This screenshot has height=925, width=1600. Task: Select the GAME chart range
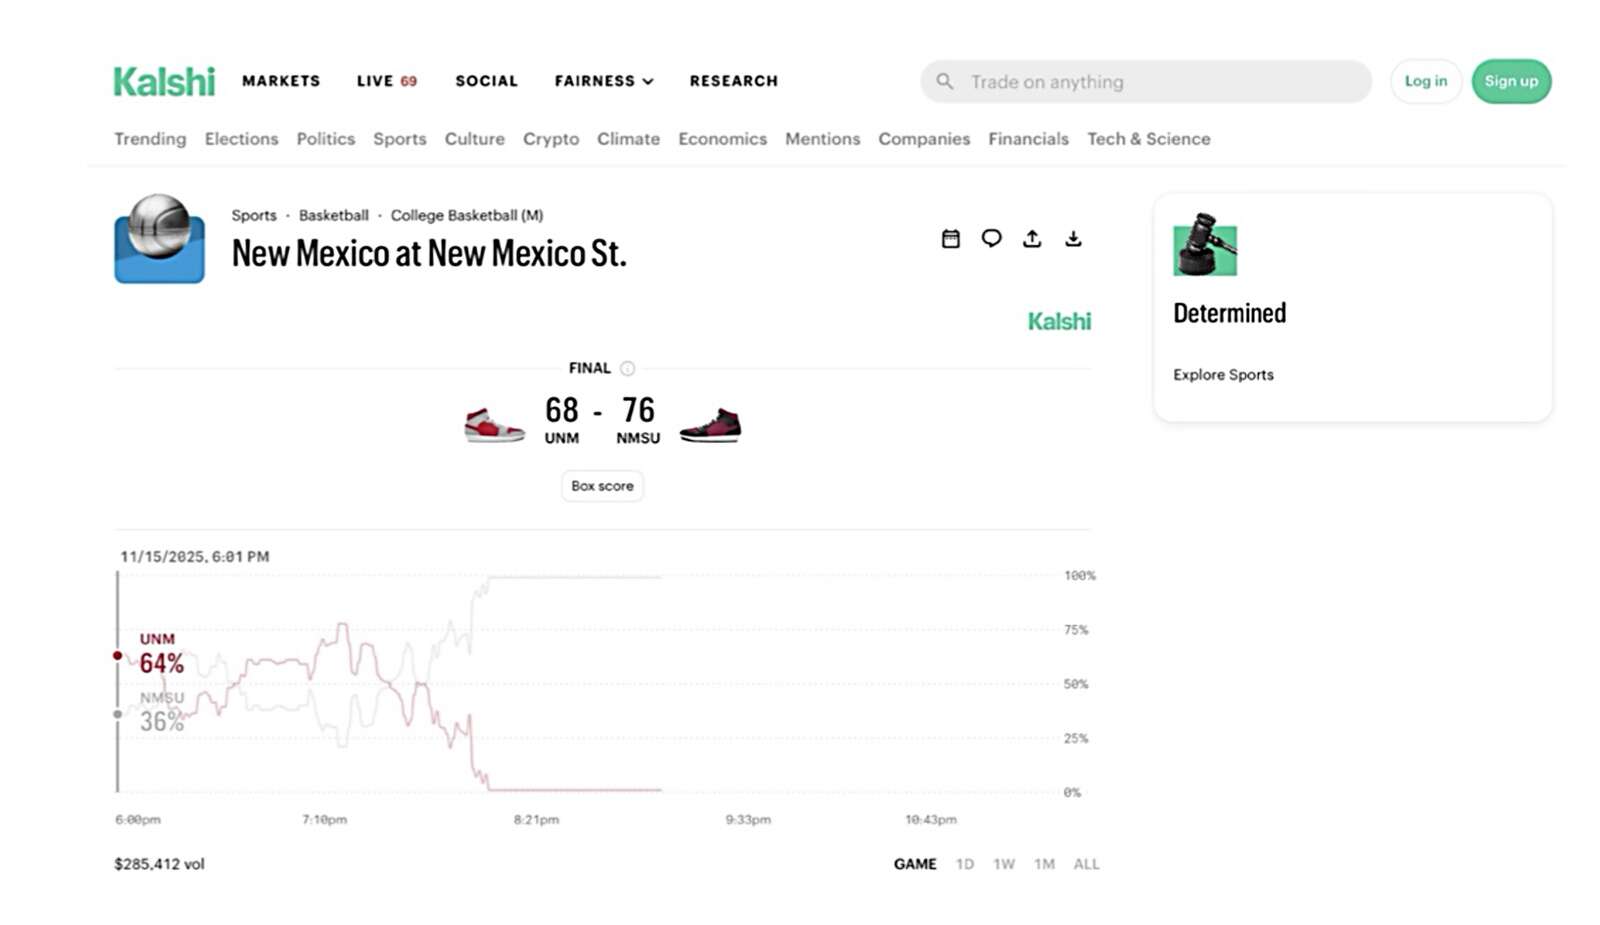[x=915, y=864]
